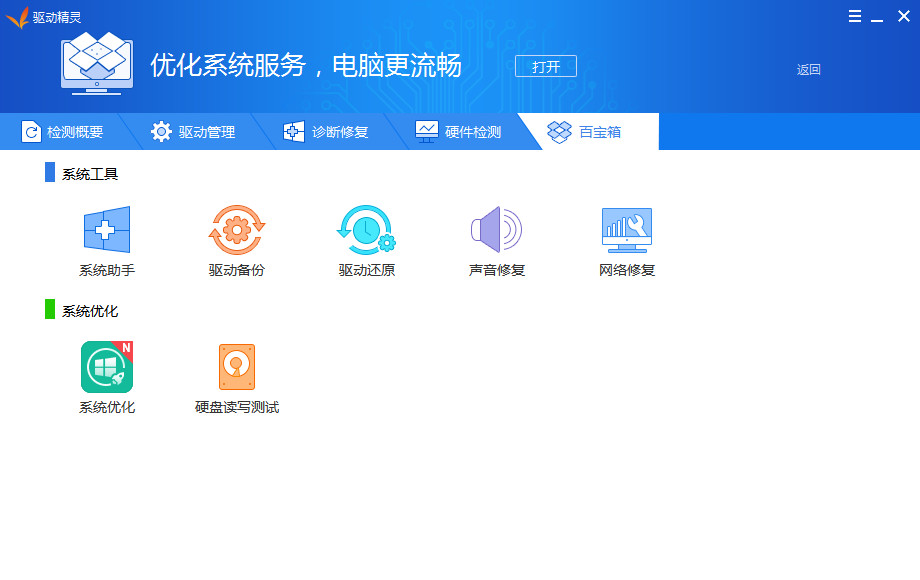Open the hamburger main menu
The width and height of the screenshot is (920, 580).
[855, 16]
